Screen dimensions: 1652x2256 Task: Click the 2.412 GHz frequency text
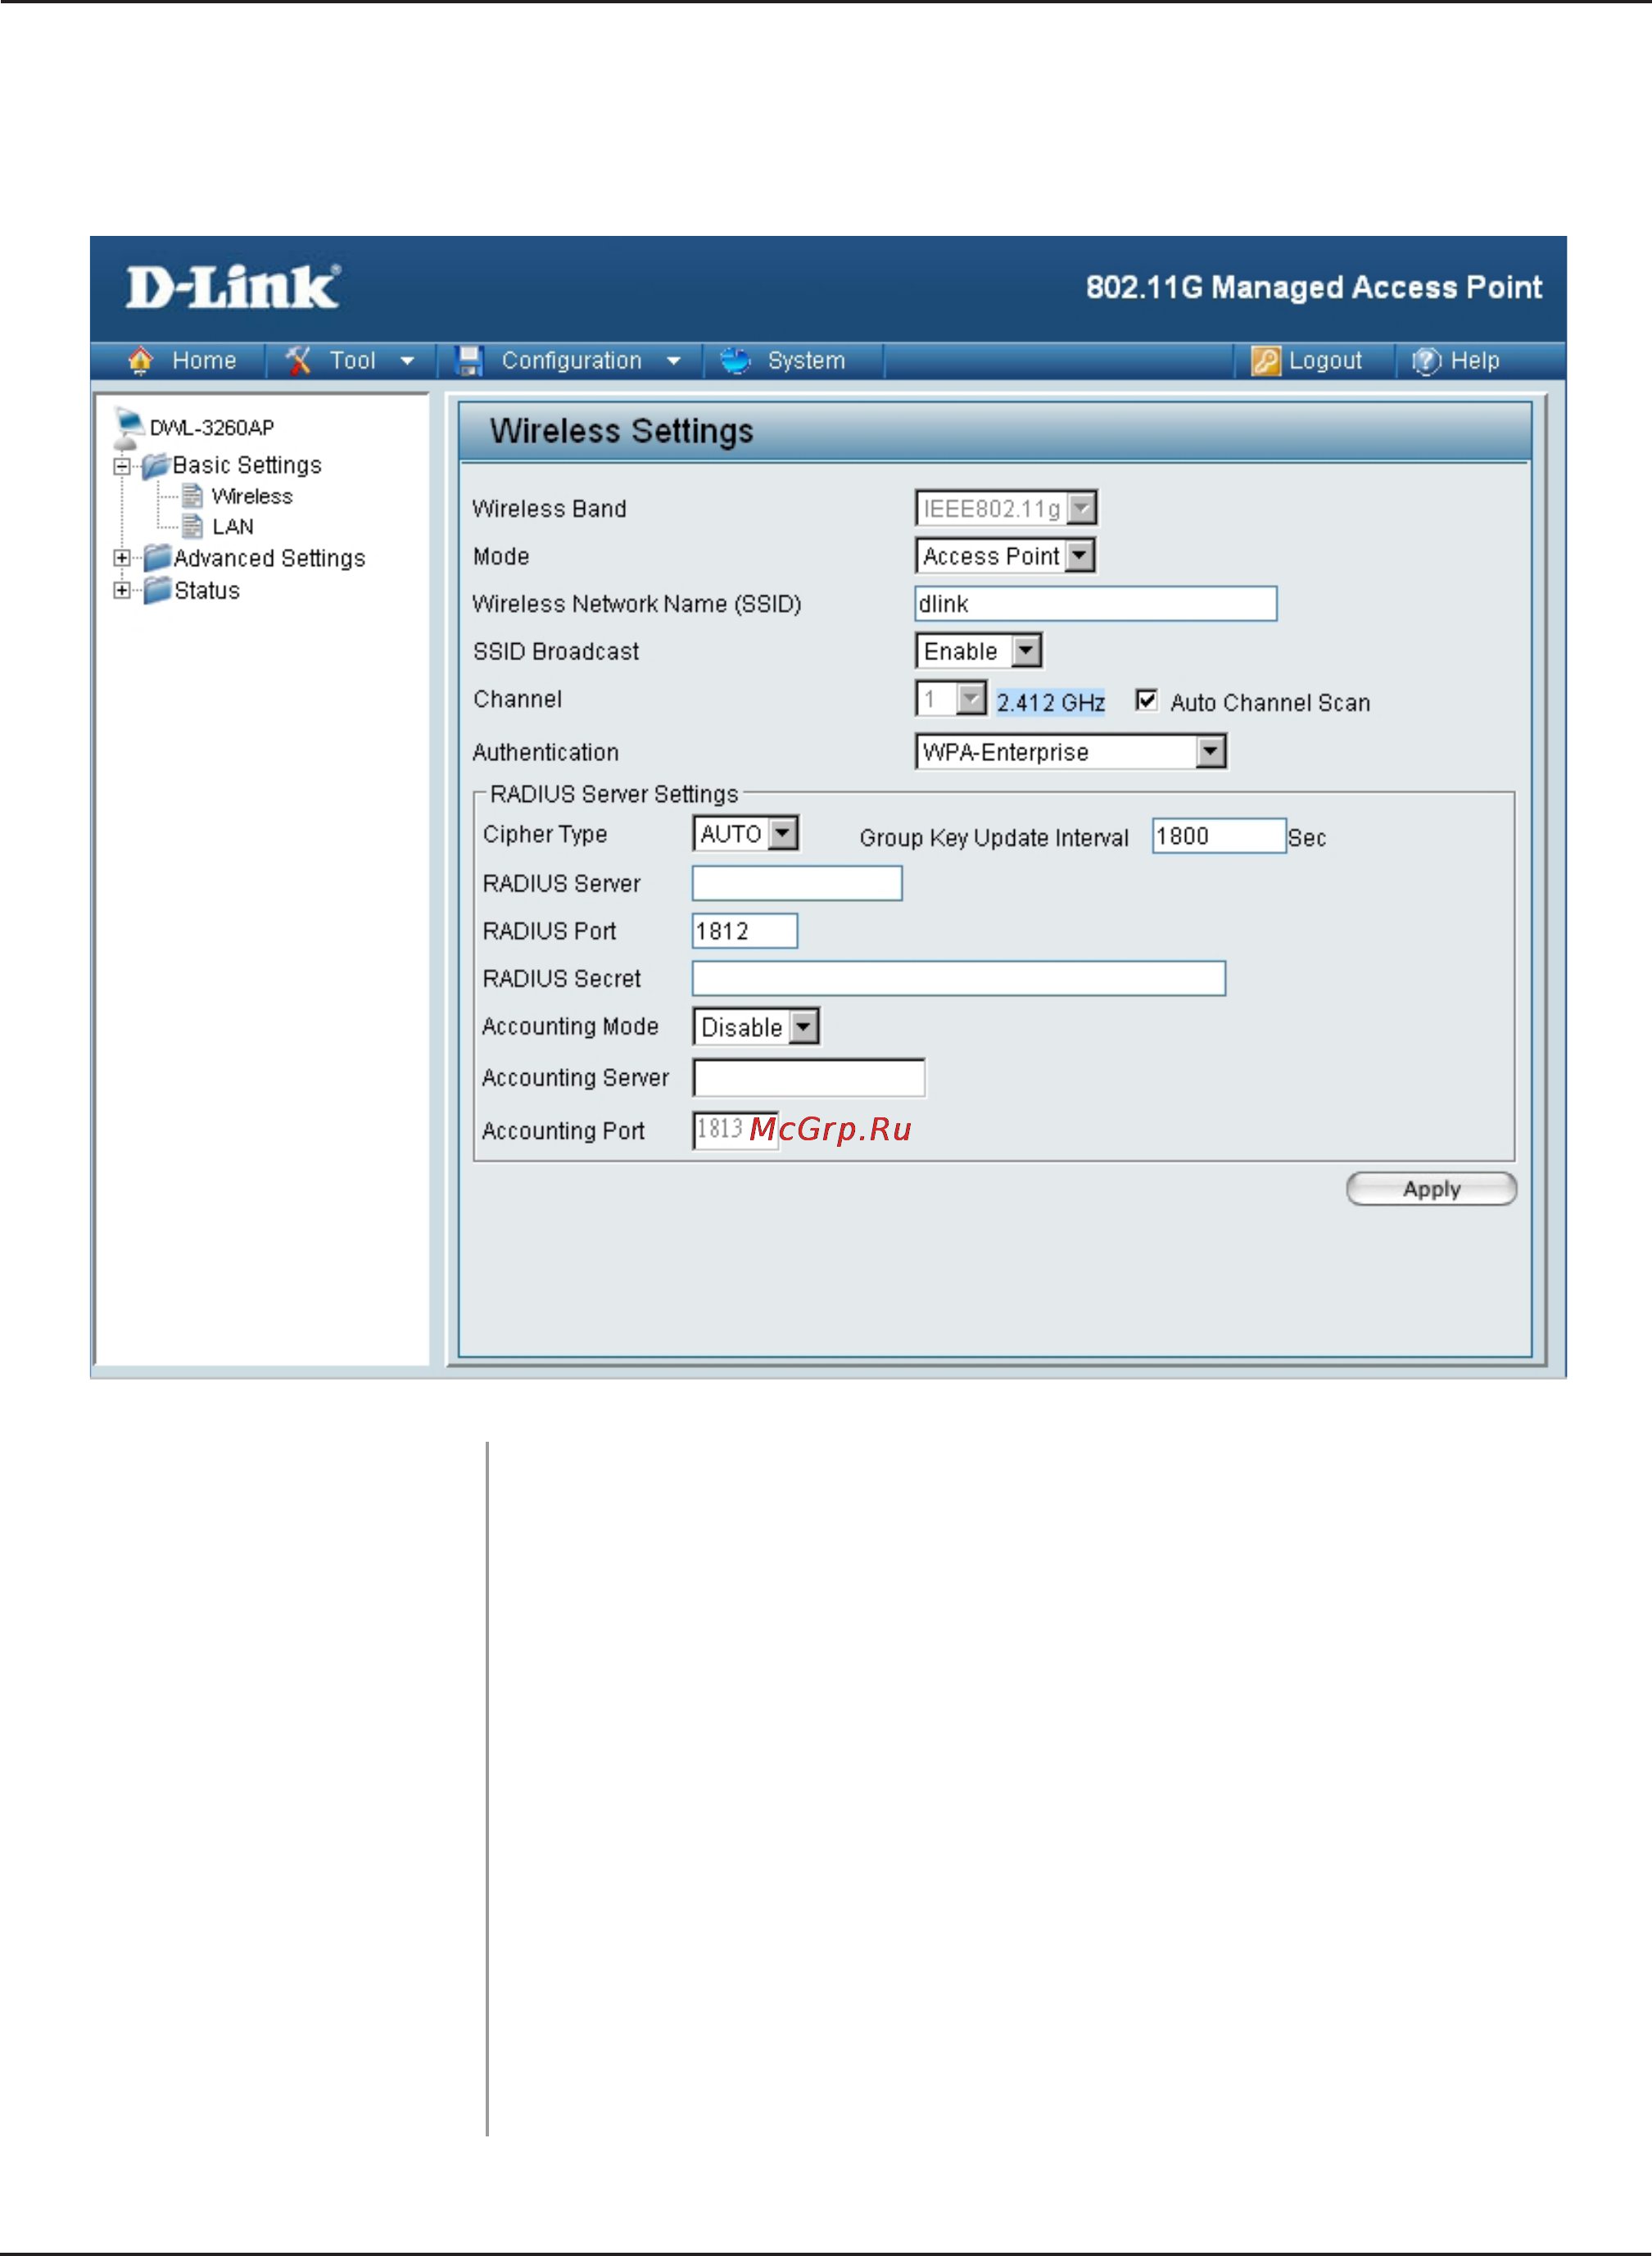pyautogui.click(x=1050, y=703)
